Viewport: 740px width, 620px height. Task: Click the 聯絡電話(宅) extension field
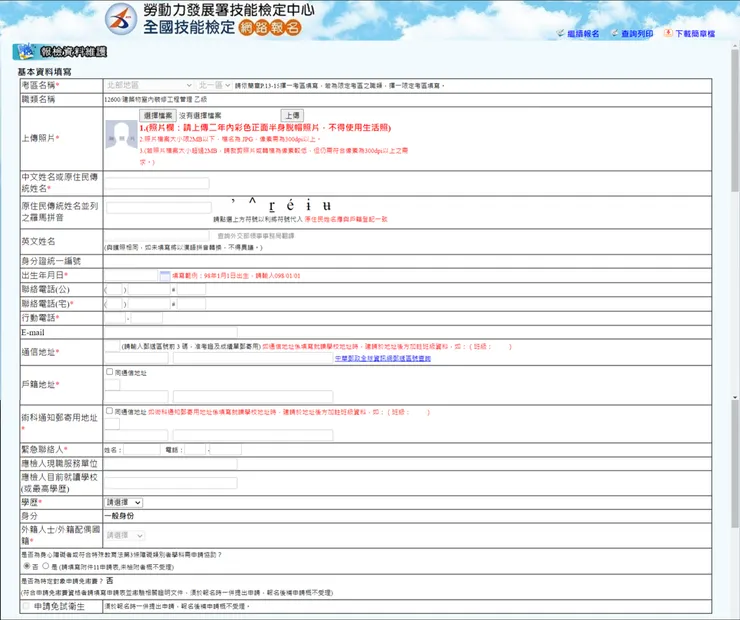point(192,304)
